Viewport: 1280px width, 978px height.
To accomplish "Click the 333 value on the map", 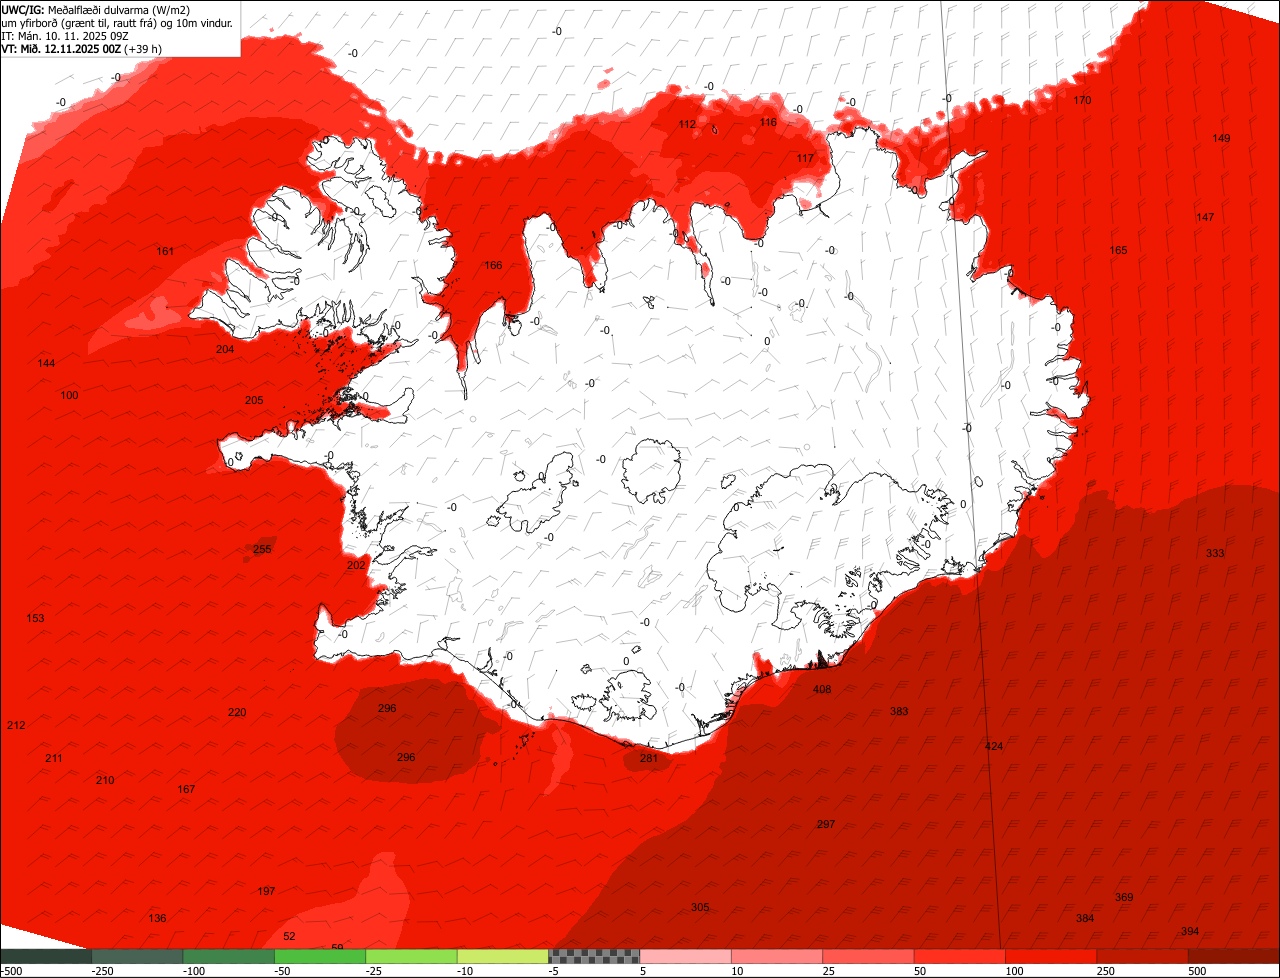I will point(1215,553).
